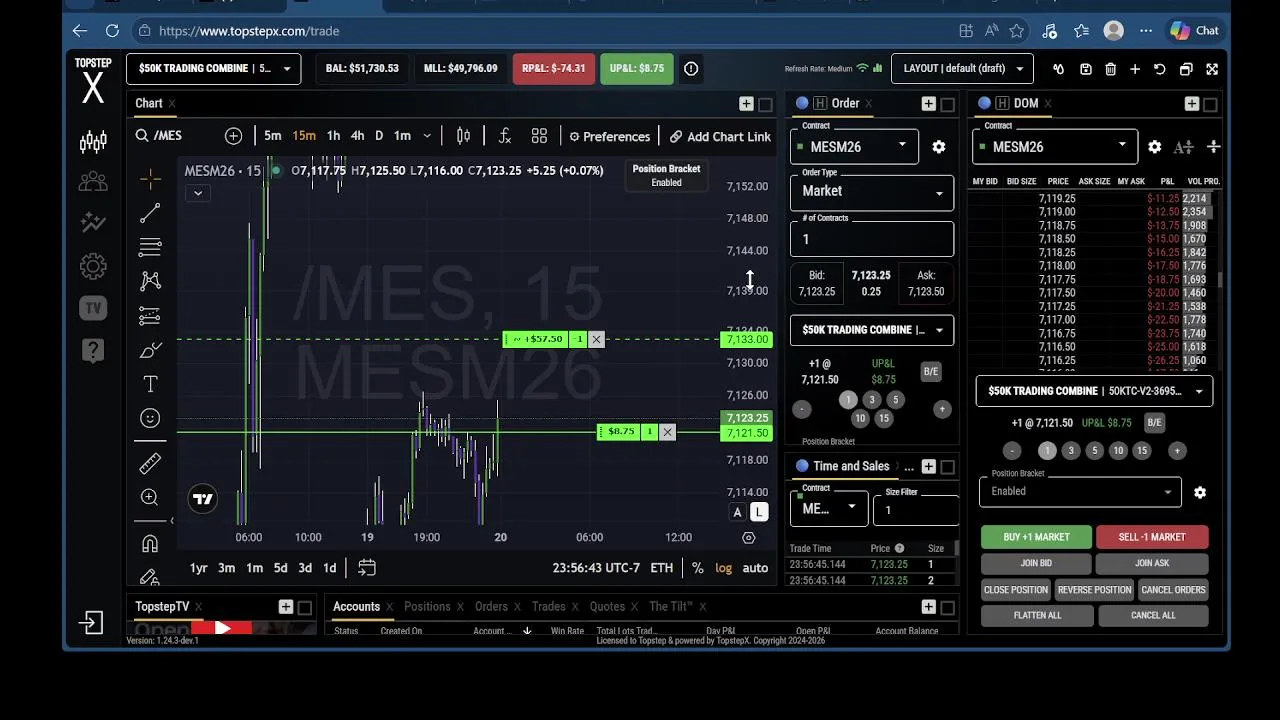Select quantity 15 in DOM panel
This screenshot has height=720, width=1280.
[1142, 451]
